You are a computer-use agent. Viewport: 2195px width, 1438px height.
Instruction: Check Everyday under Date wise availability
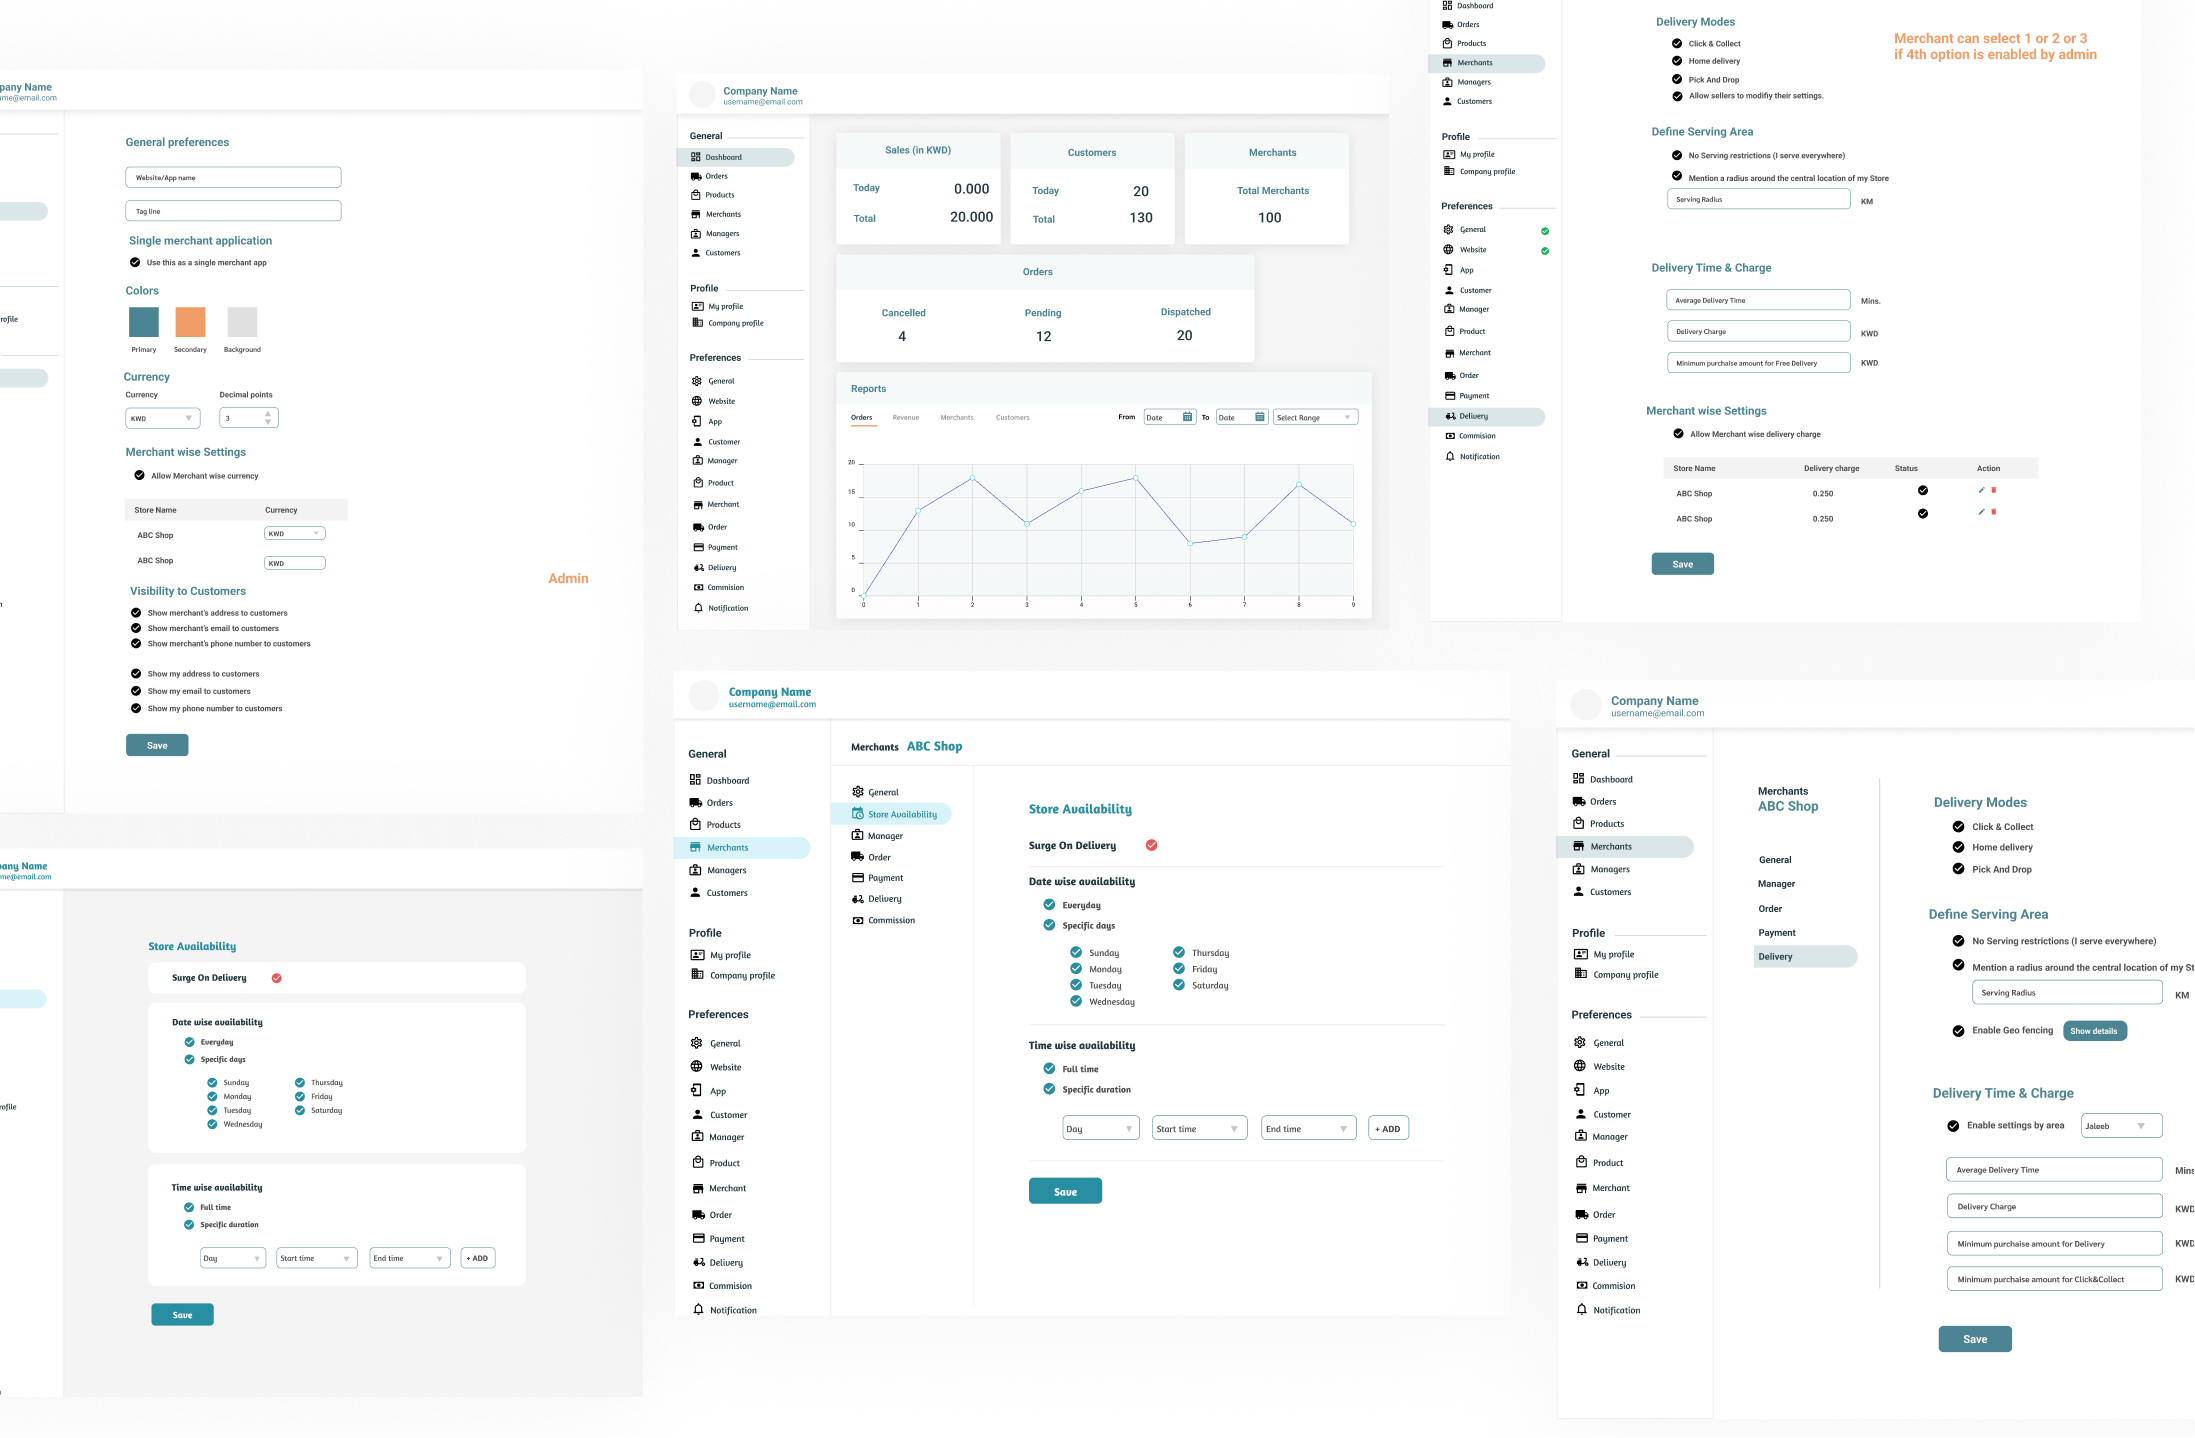pyautogui.click(x=1049, y=904)
